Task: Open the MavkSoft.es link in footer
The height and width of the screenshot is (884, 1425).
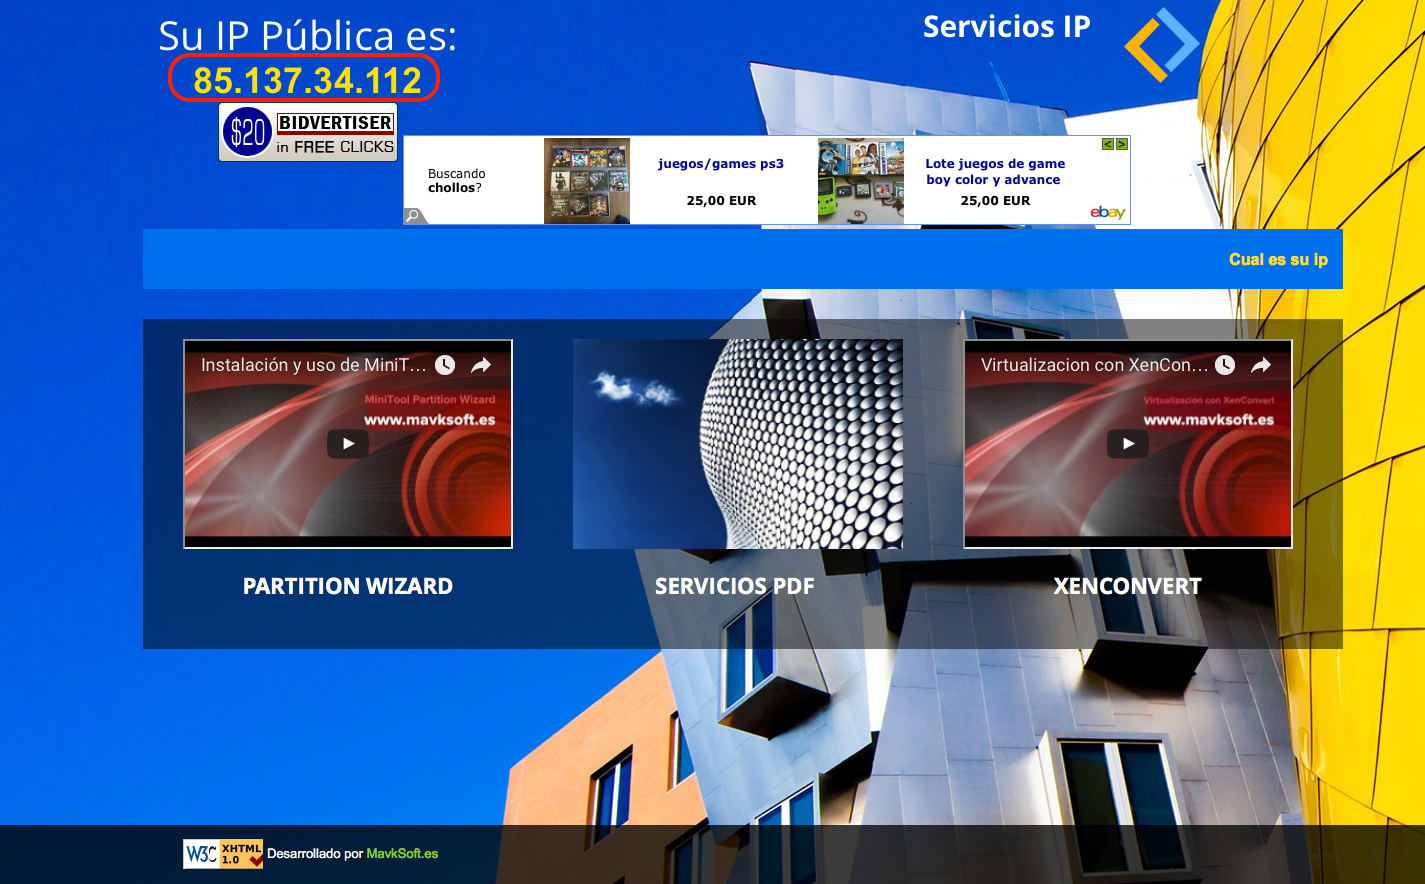Action: click(402, 854)
